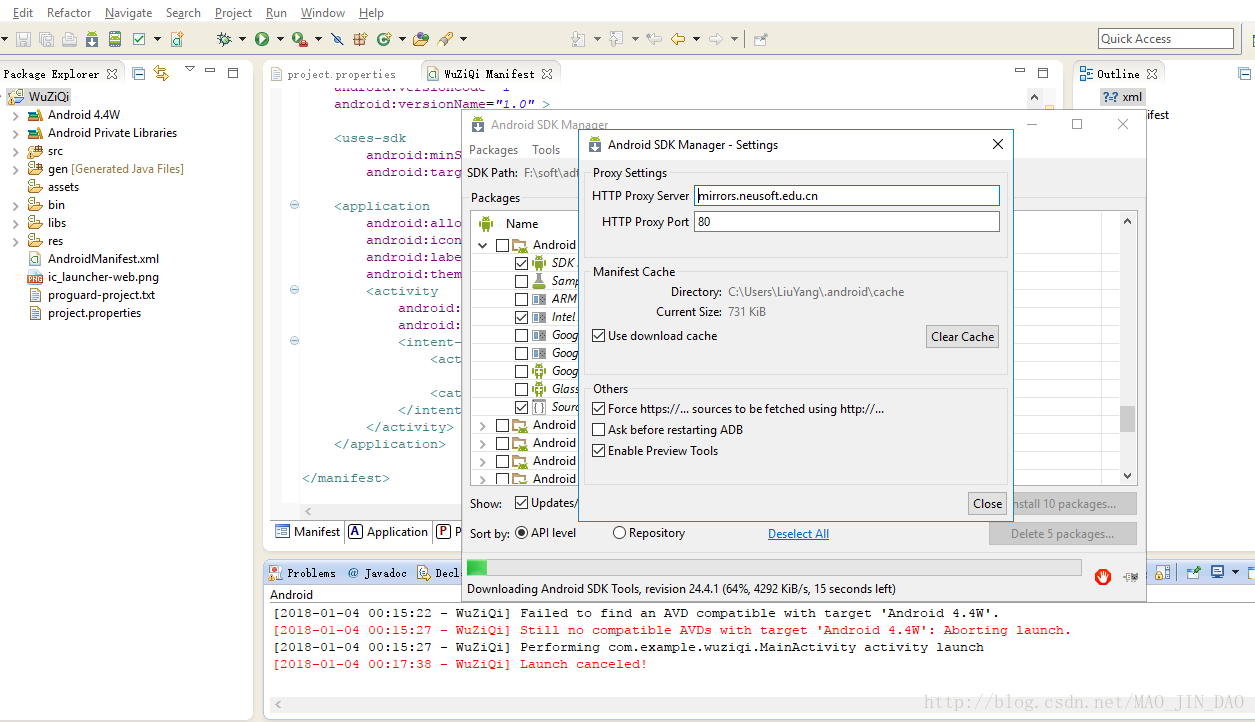Expand Android Private Libraries node
The image size is (1255, 722).
pos(15,133)
